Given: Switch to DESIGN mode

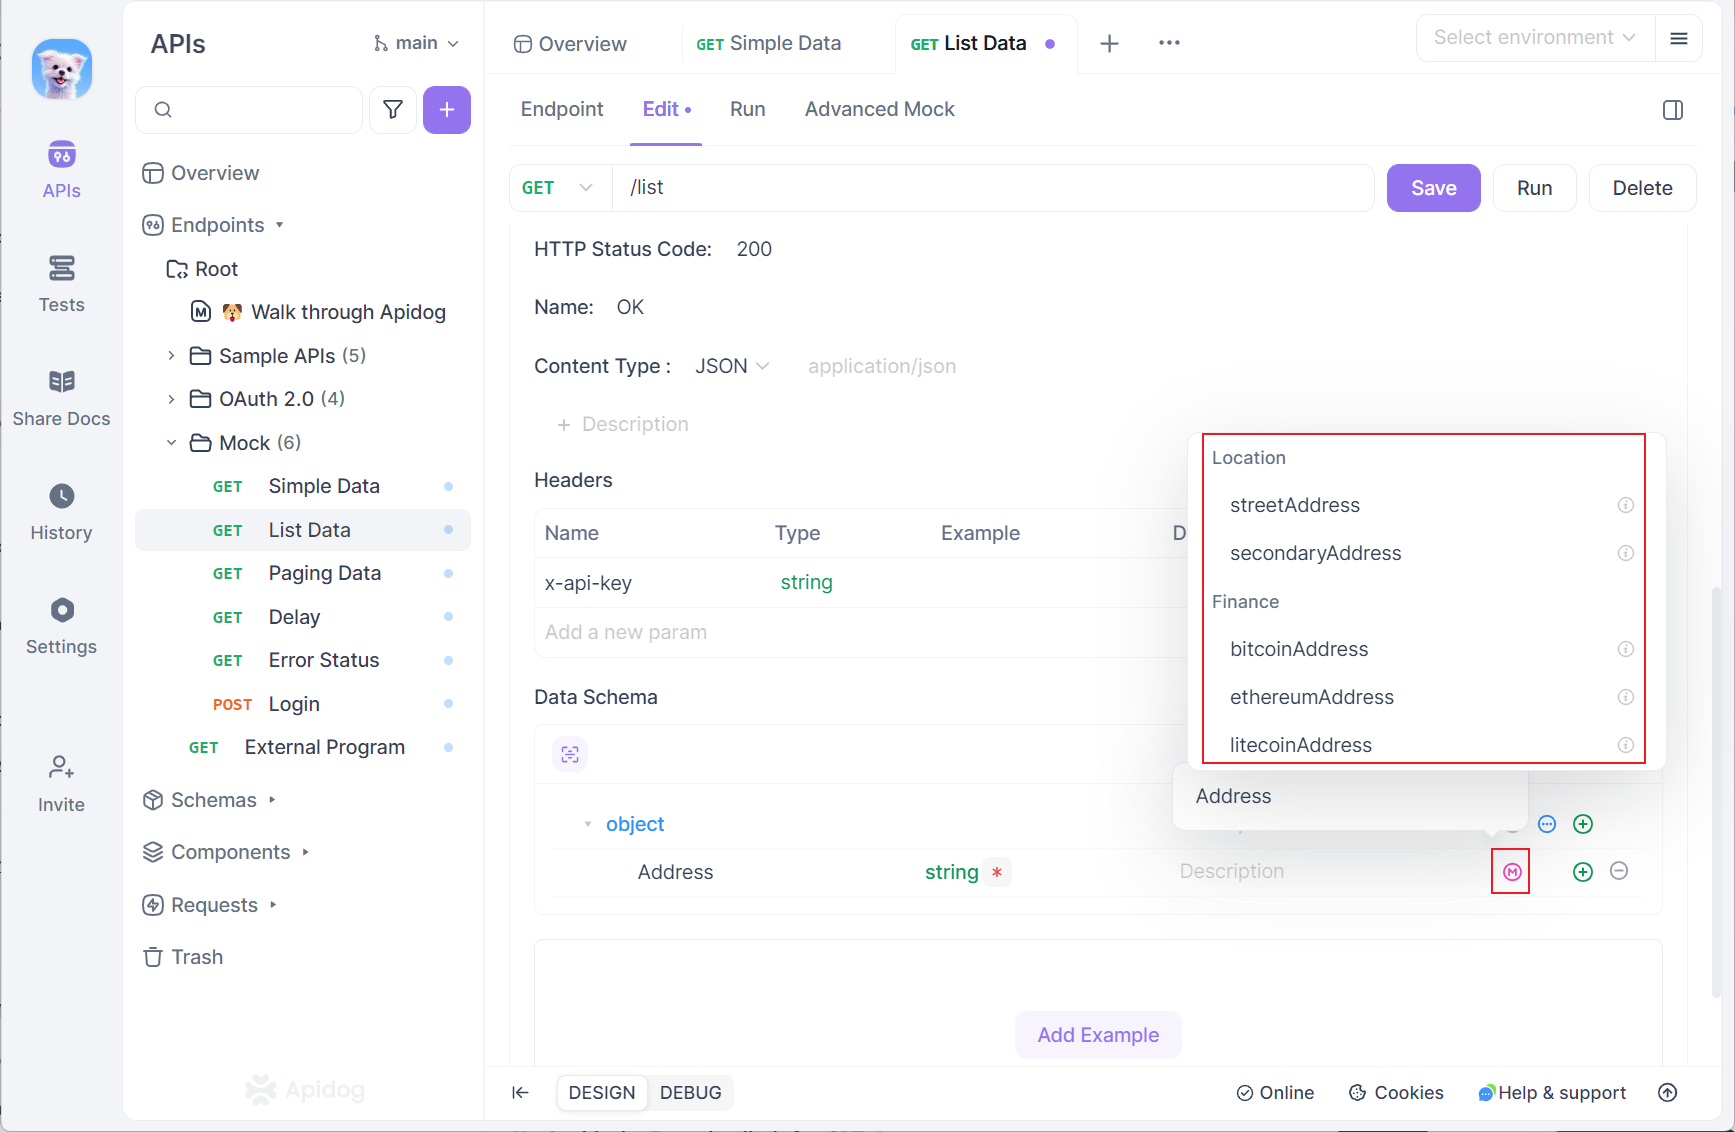Looking at the screenshot, I should pyautogui.click(x=602, y=1093).
